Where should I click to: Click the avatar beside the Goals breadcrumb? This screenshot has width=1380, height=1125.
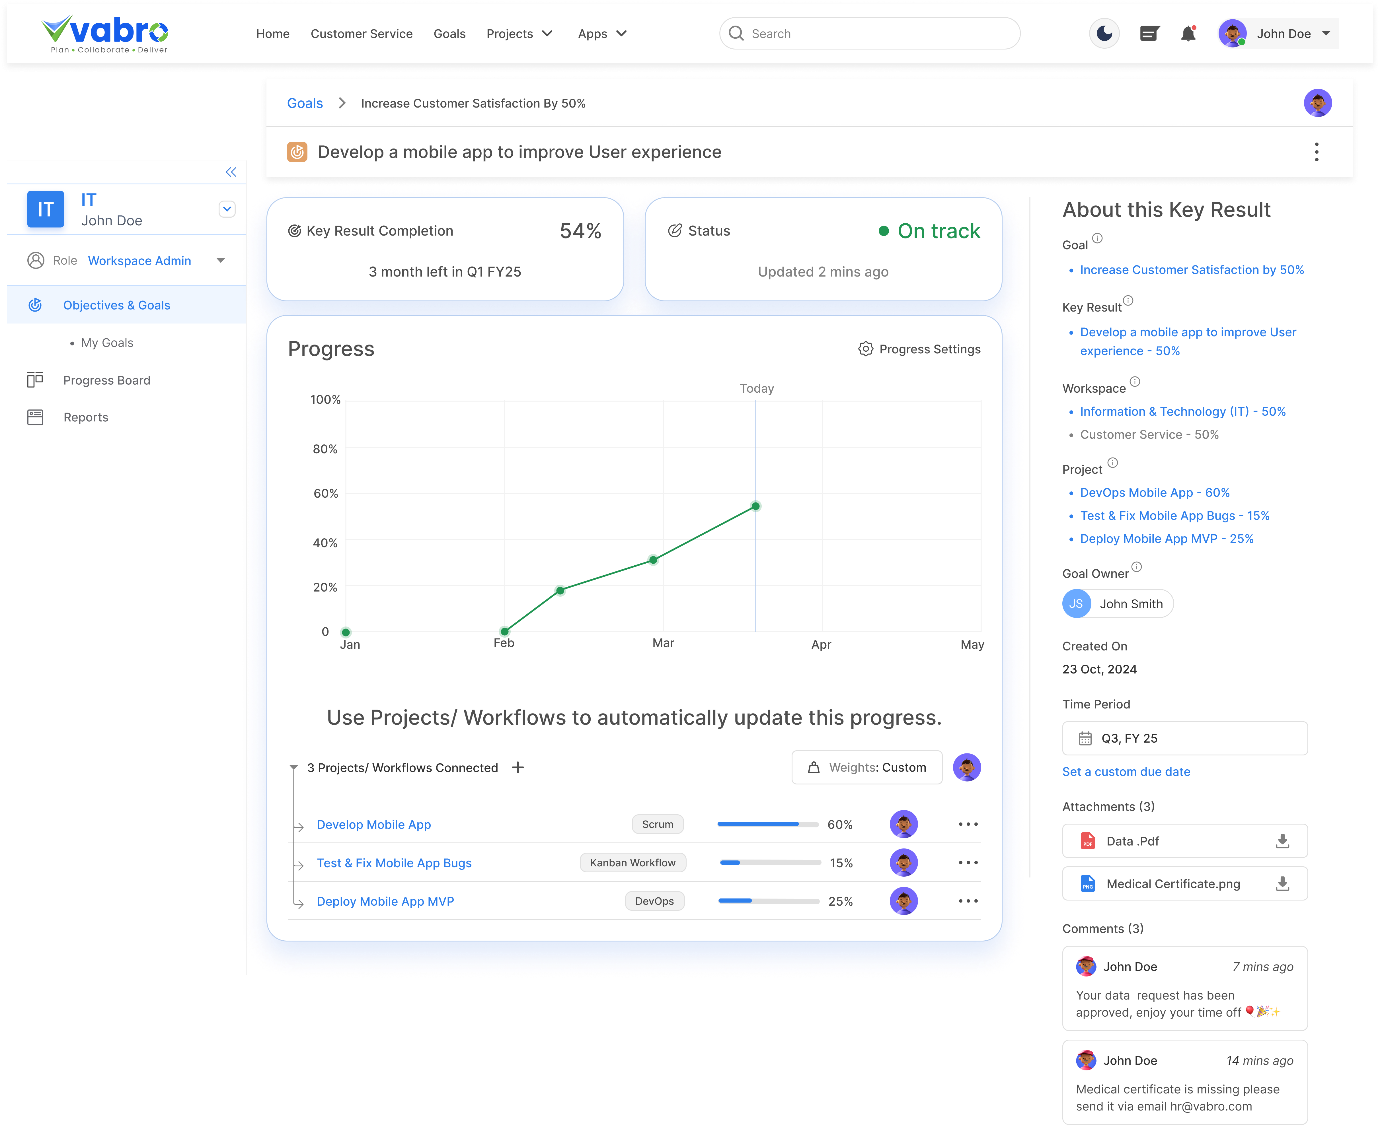click(x=1318, y=103)
